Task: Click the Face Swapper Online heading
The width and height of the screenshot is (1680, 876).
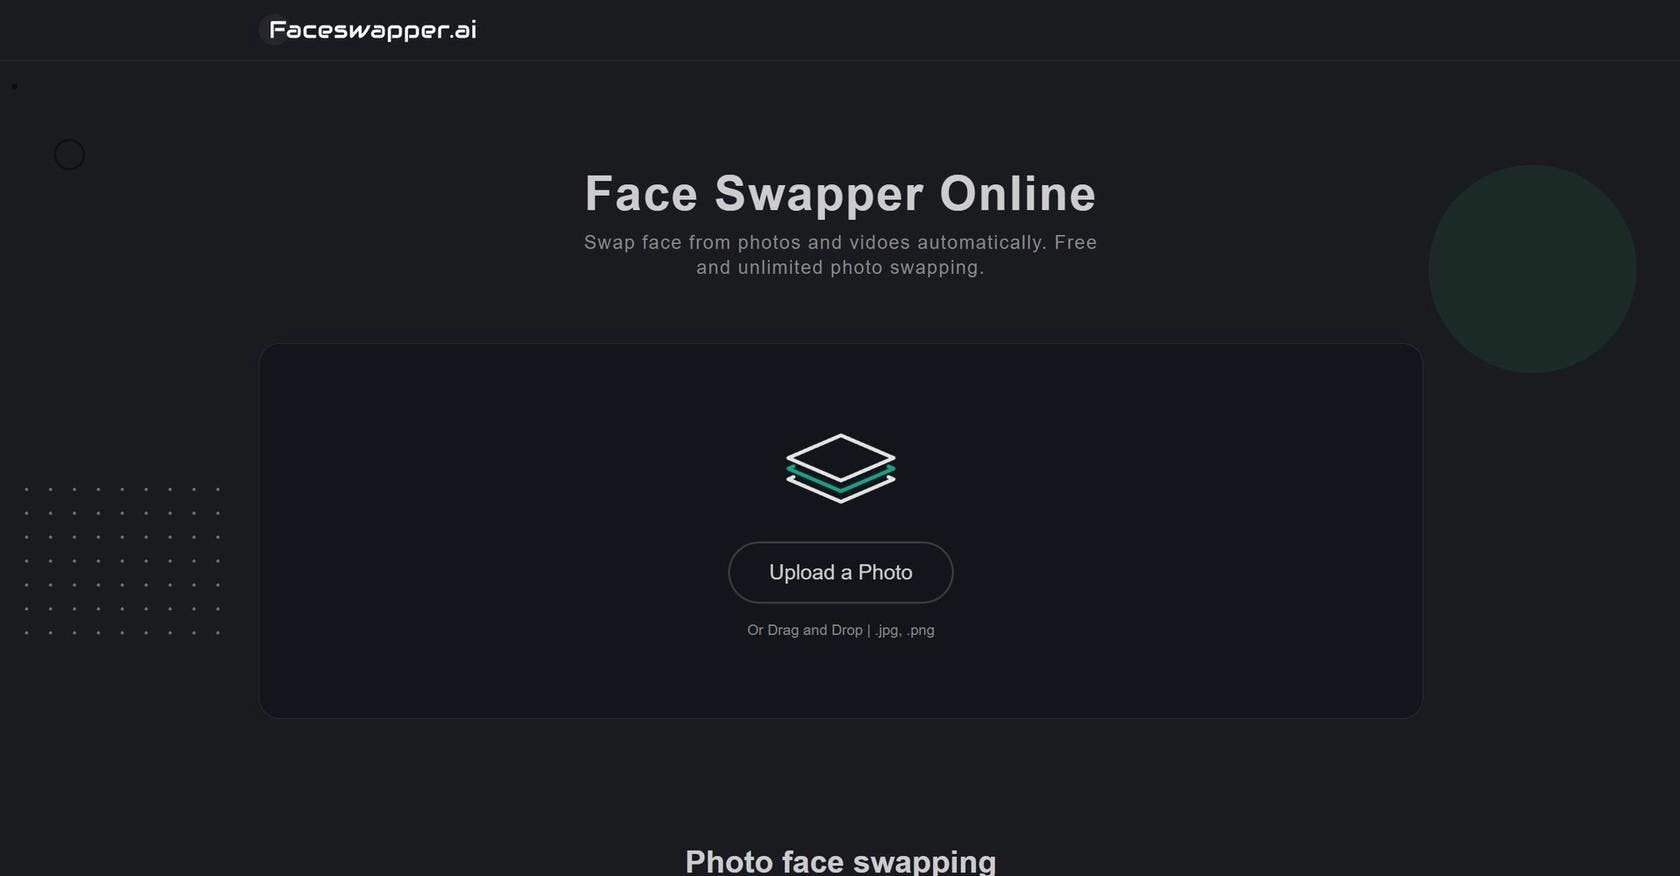Action: 840,193
